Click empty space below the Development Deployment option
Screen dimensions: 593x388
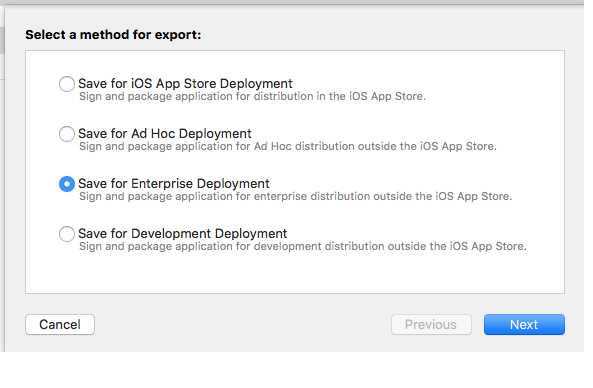295,273
